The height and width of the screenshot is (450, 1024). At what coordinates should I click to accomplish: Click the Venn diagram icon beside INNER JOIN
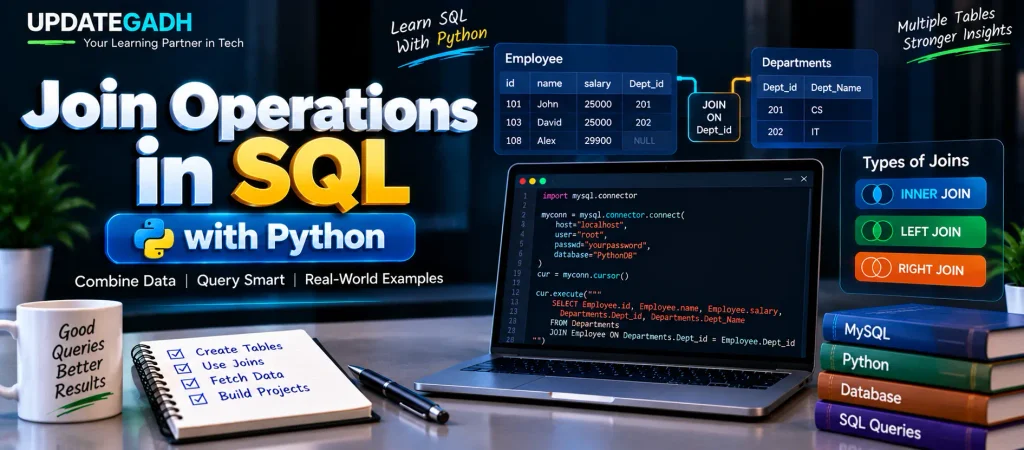(x=876, y=194)
